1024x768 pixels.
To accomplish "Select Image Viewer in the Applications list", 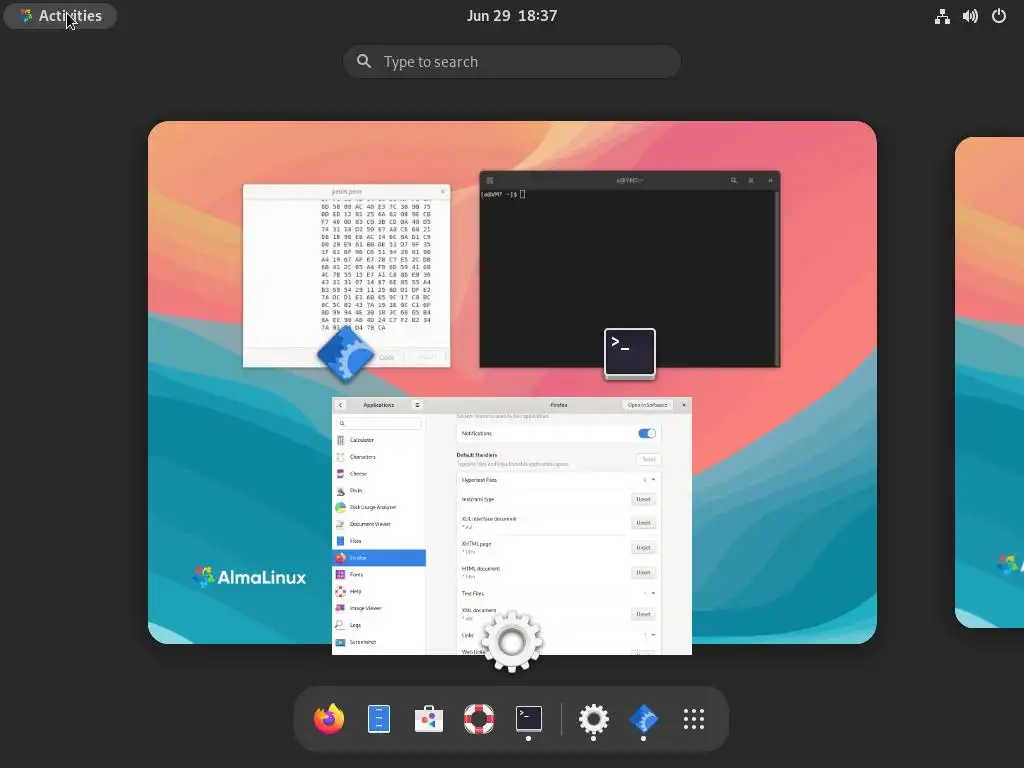I will pyautogui.click(x=379, y=608).
